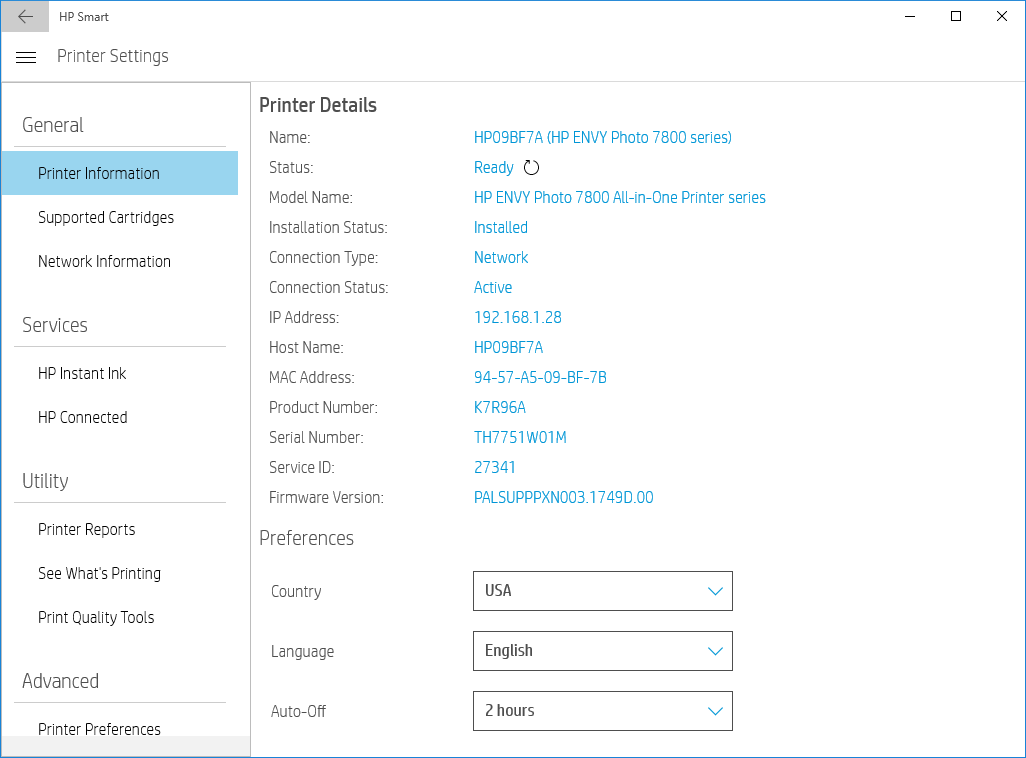Click See What's Printing
Image resolution: width=1026 pixels, height=758 pixels.
99,573
